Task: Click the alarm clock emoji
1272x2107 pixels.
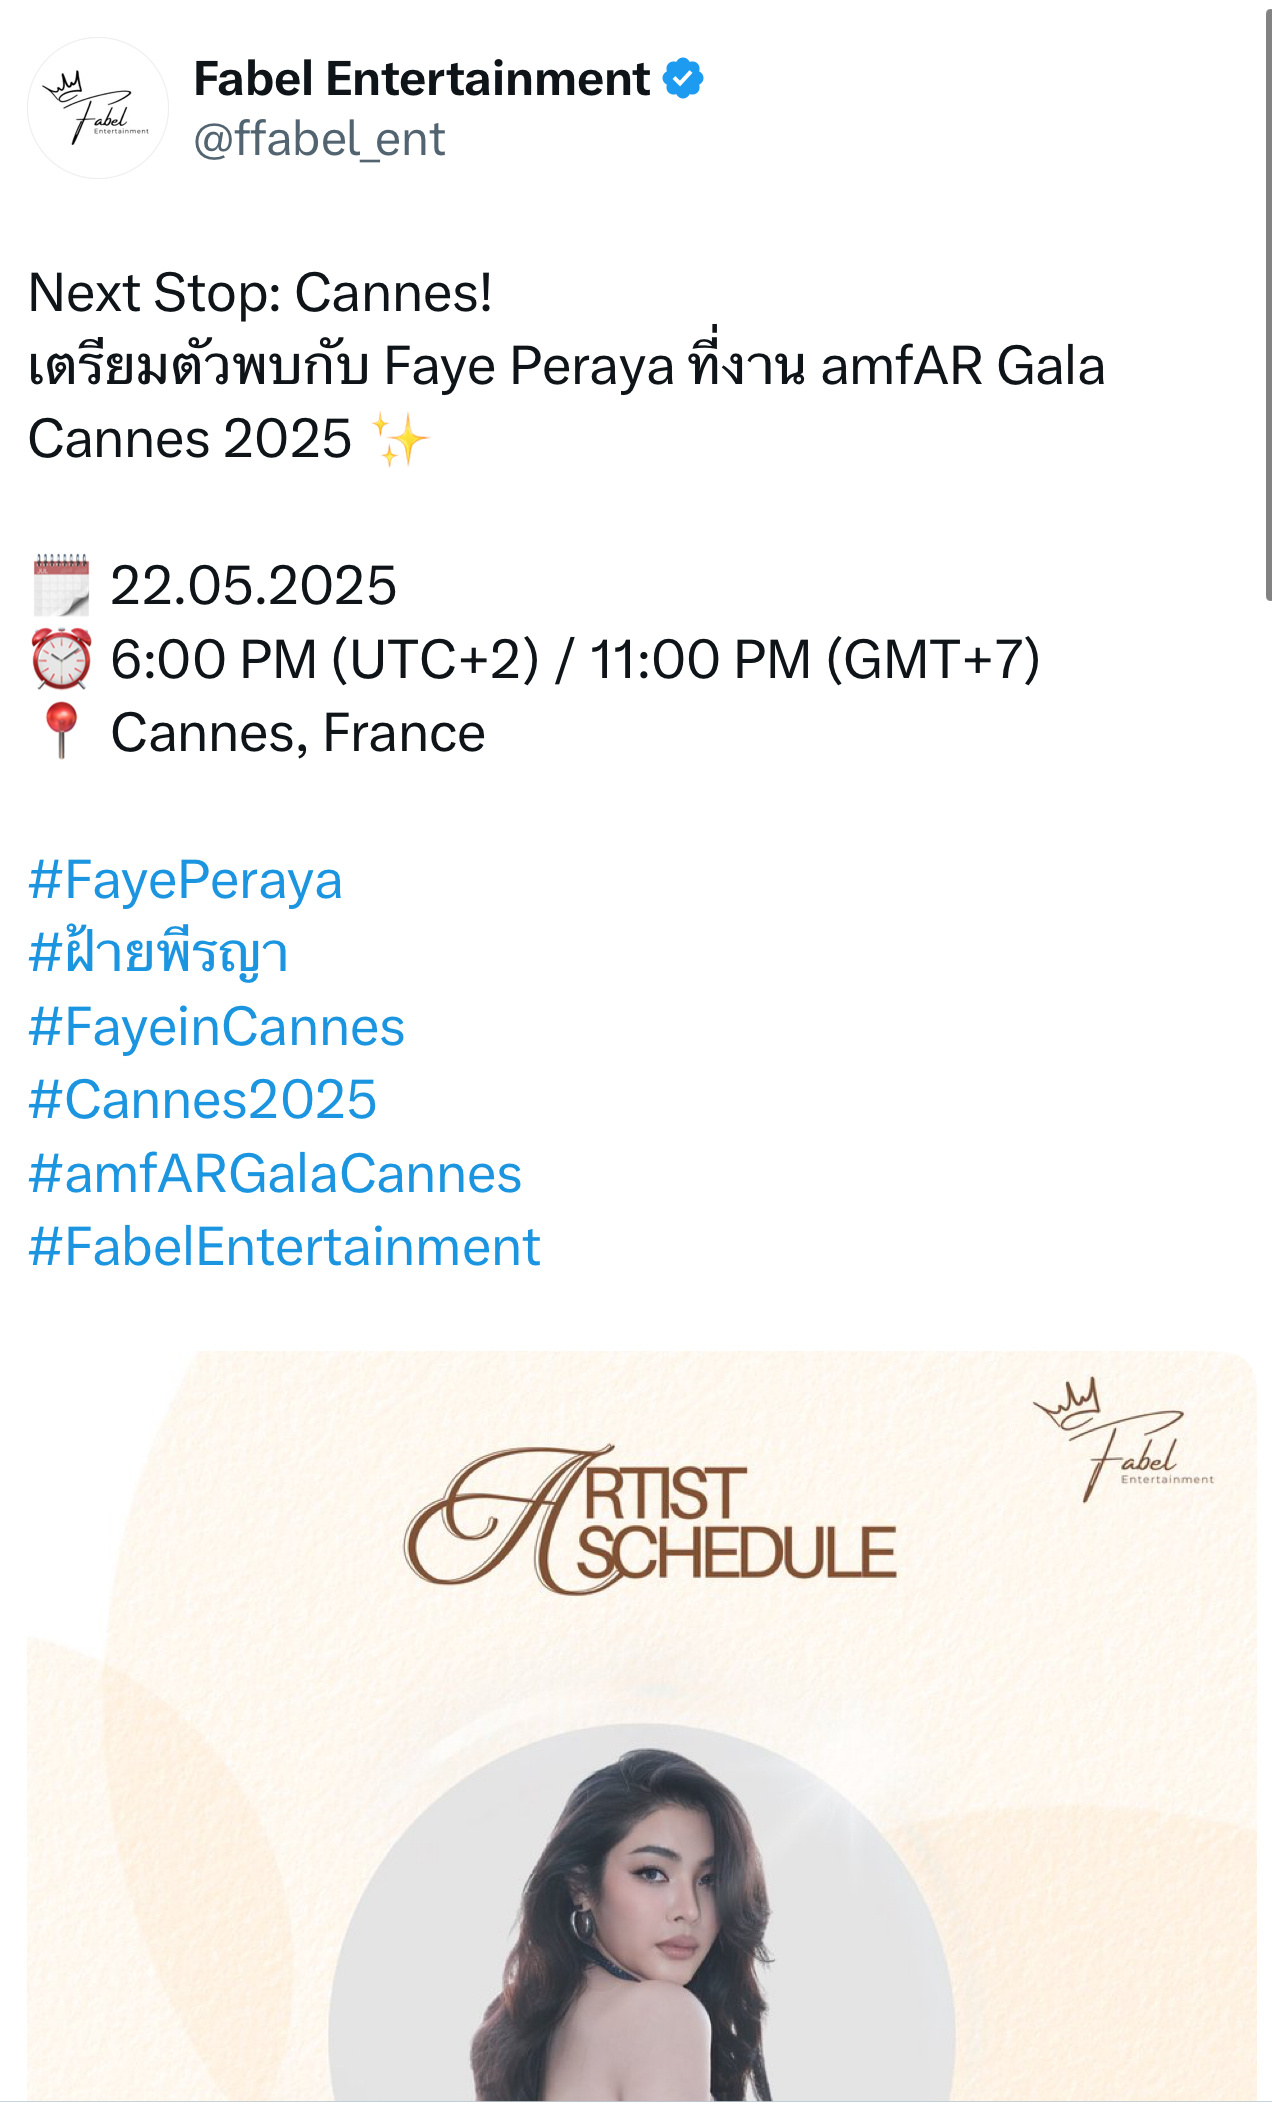Action: click(x=61, y=659)
